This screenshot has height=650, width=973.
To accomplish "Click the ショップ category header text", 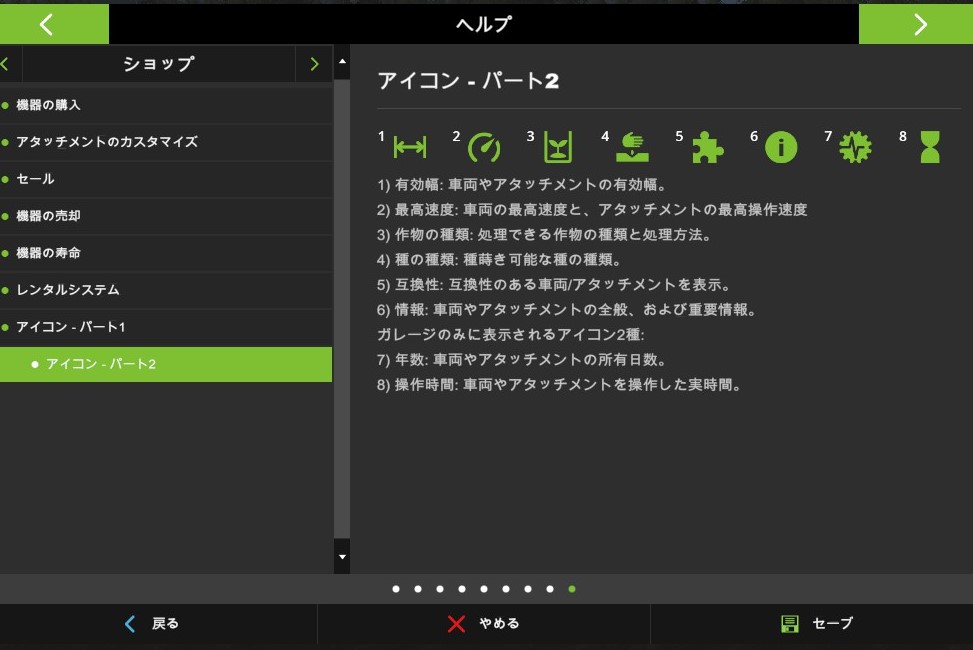I will (159, 64).
